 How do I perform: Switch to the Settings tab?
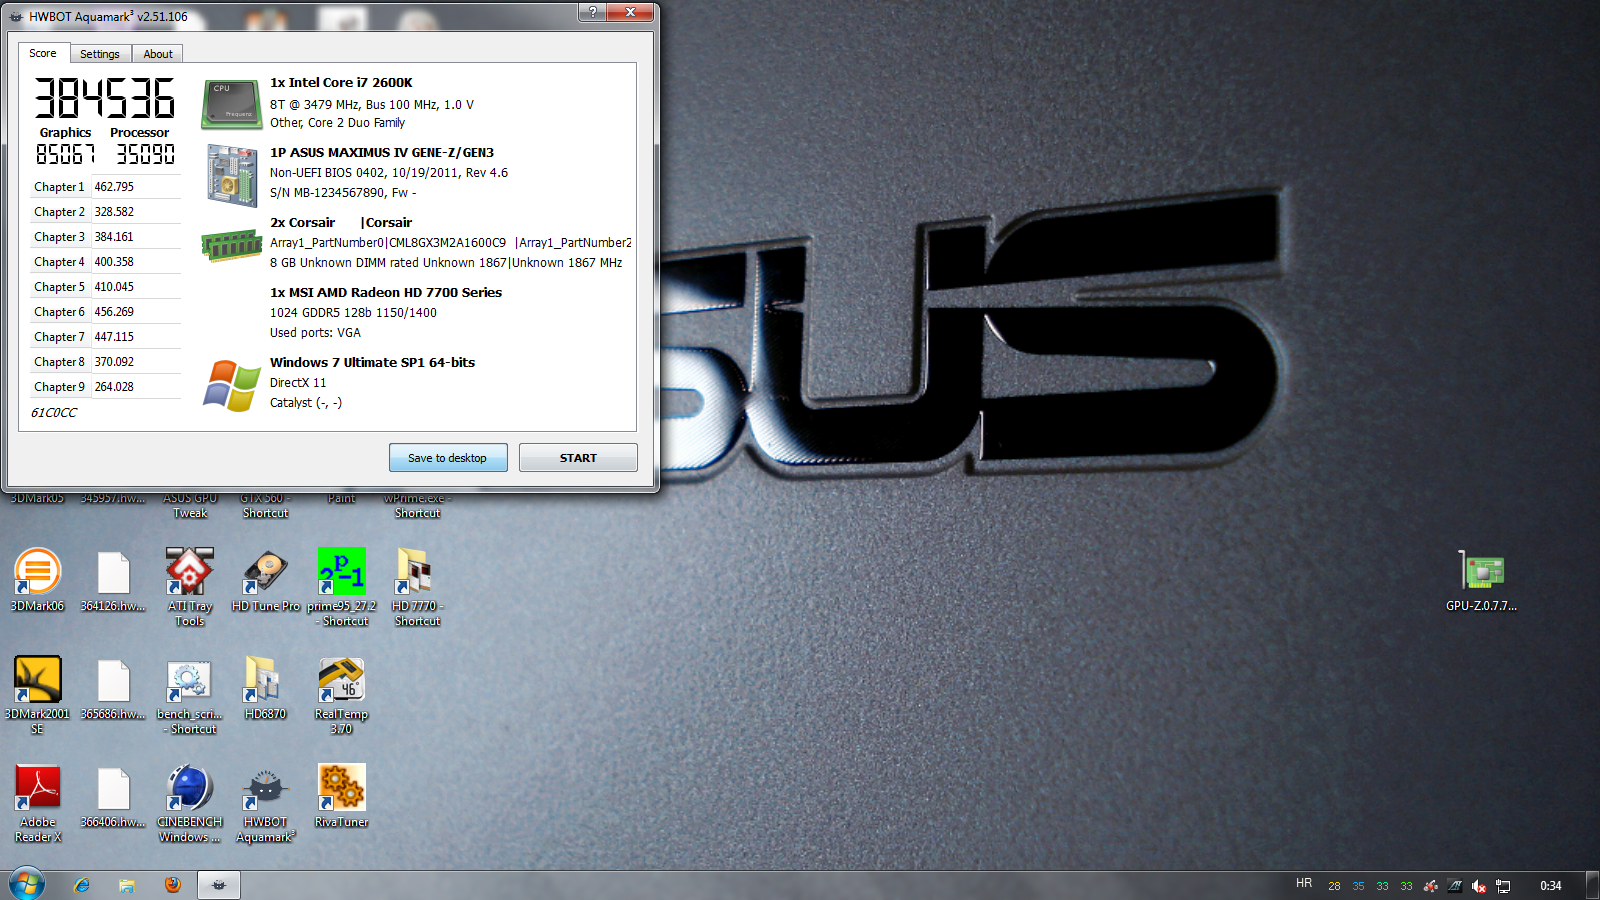[x=100, y=54]
